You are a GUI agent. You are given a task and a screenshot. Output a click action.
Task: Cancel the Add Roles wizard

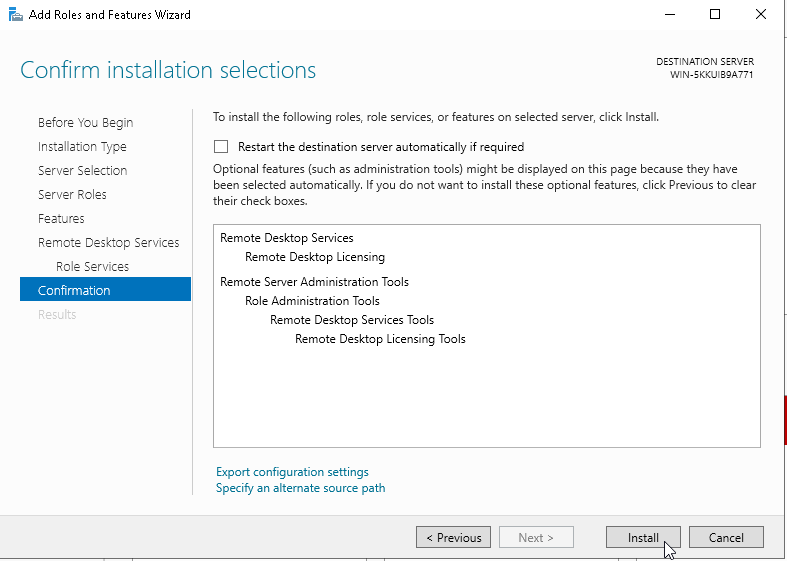(726, 537)
